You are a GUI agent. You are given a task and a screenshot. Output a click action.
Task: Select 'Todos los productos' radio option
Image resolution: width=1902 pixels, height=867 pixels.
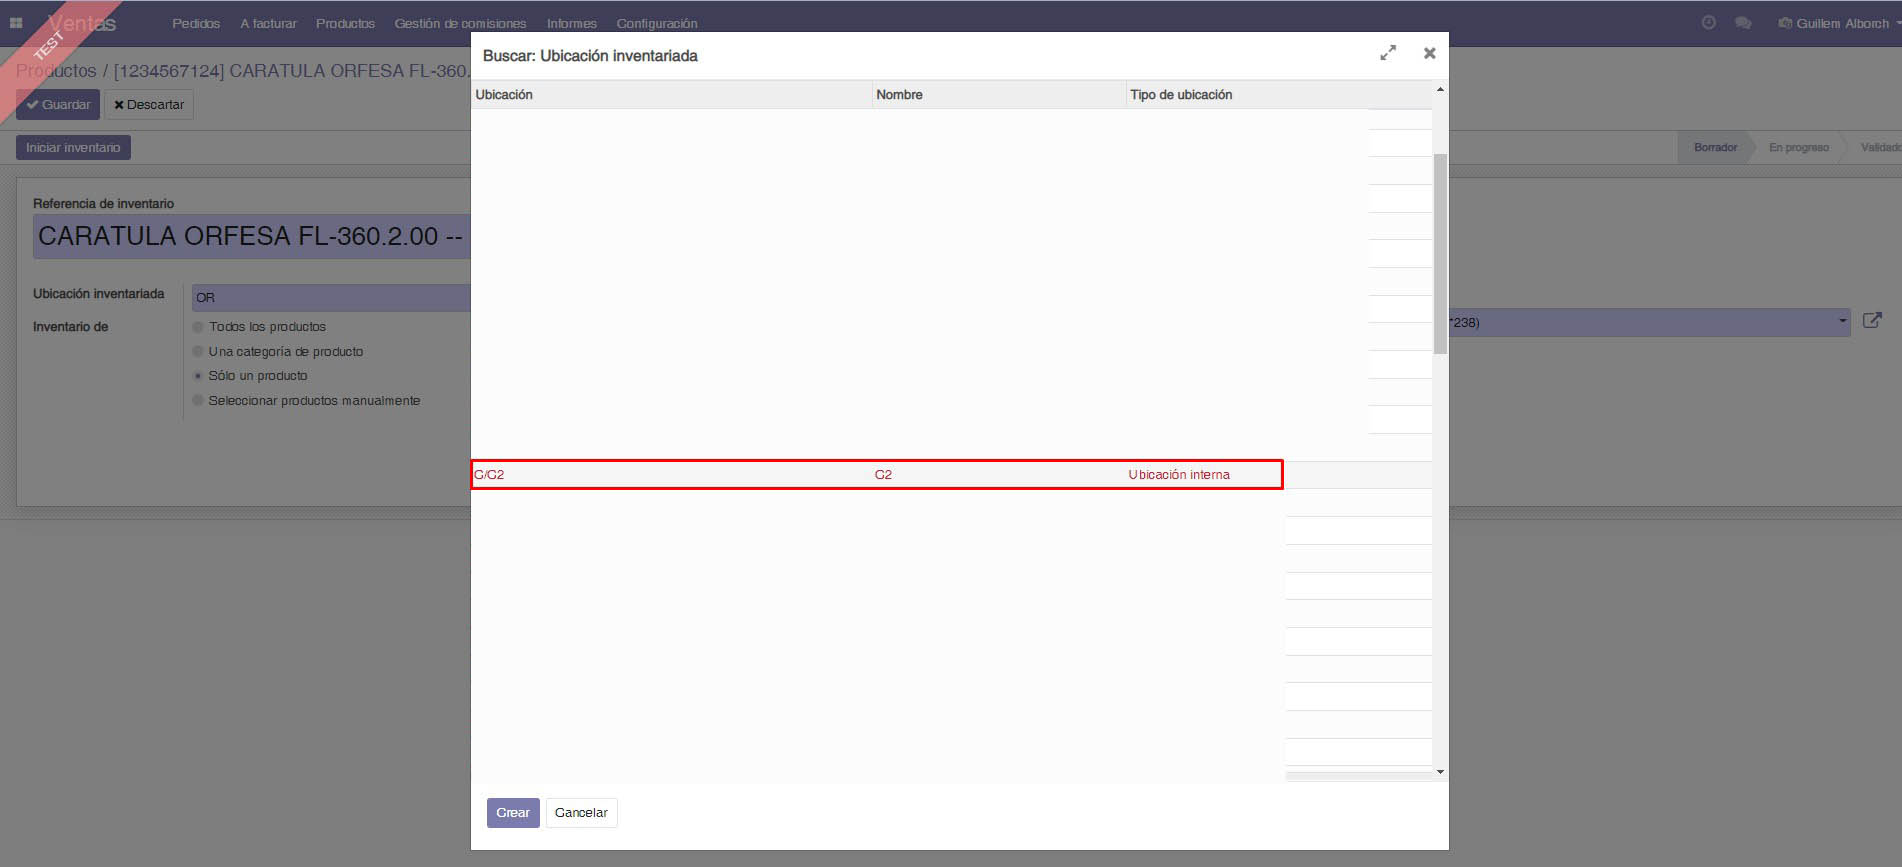[x=198, y=327]
